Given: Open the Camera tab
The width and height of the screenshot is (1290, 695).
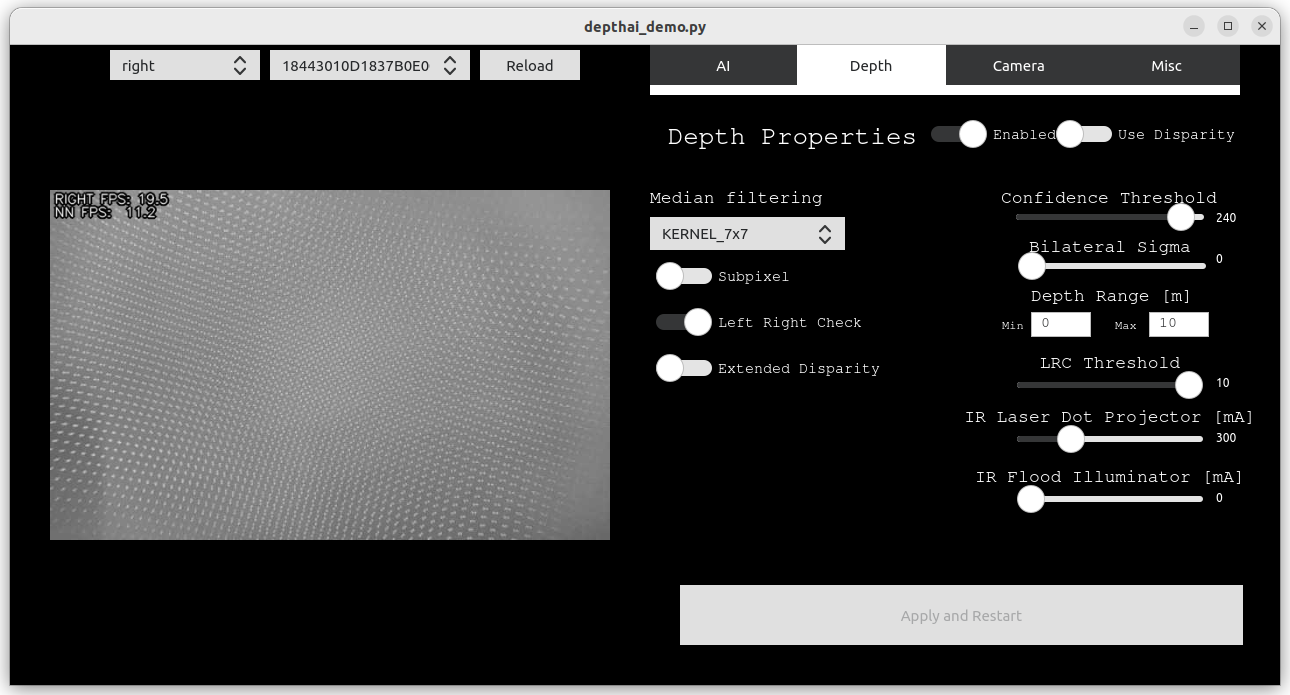Looking at the screenshot, I should point(1018,65).
